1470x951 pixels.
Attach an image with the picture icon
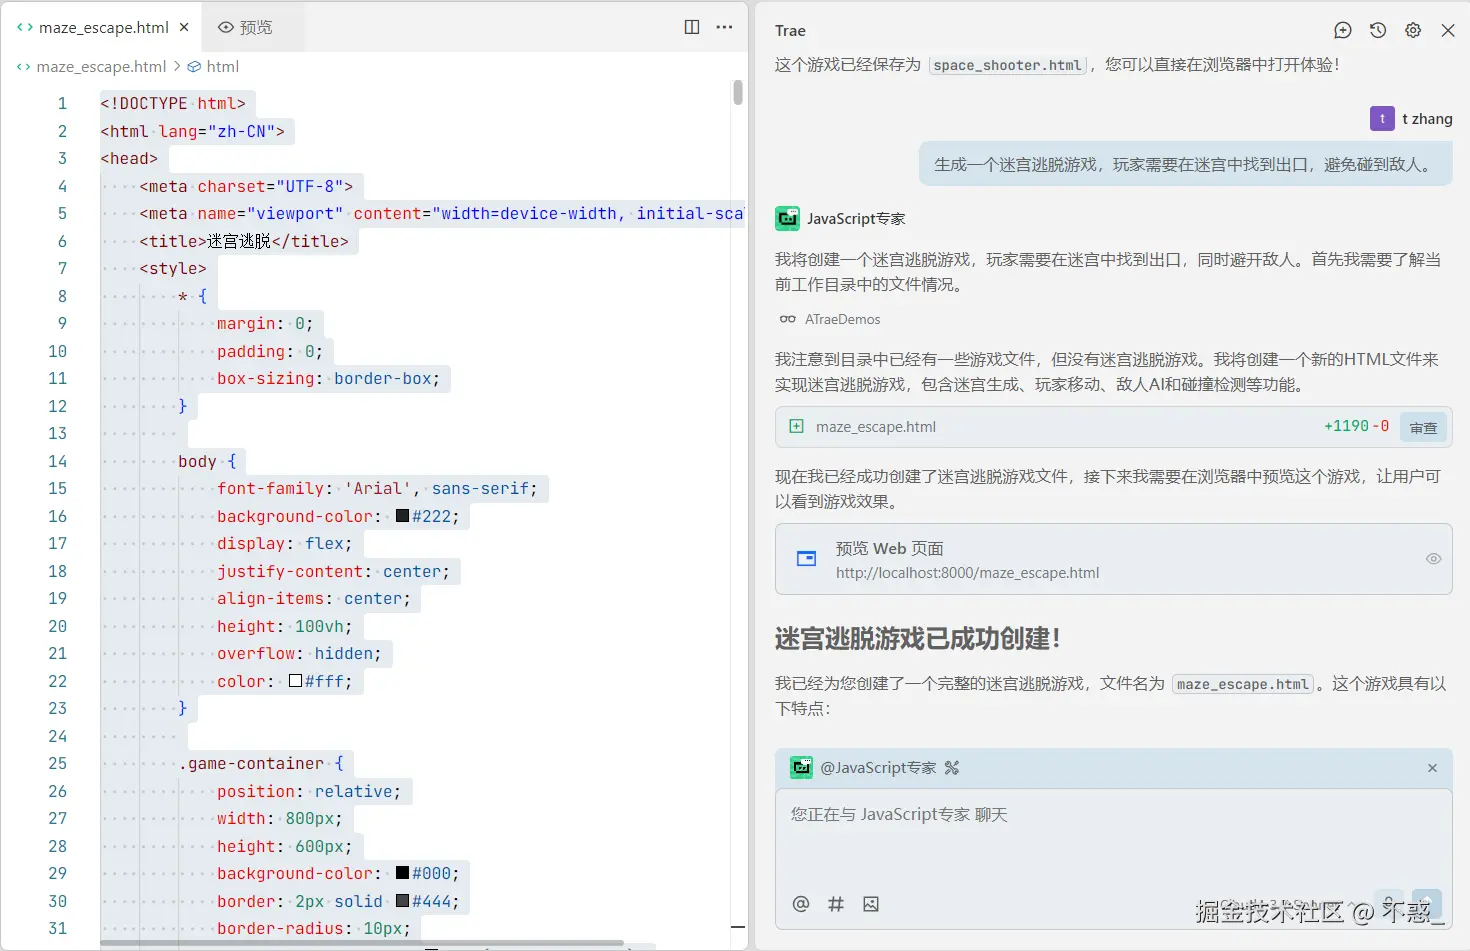click(871, 904)
